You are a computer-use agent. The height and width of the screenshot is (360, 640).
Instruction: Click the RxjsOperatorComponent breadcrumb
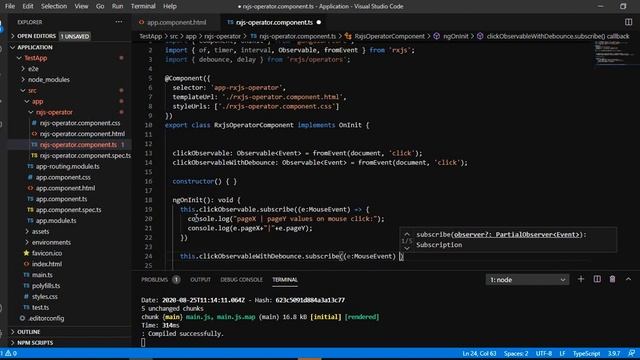coord(389,36)
